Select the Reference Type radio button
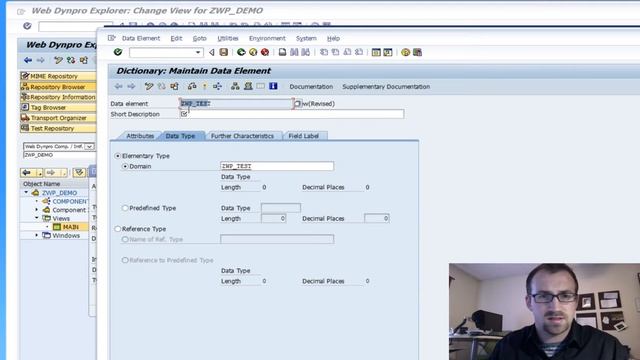The image size is (640, 360). point(118,229)
